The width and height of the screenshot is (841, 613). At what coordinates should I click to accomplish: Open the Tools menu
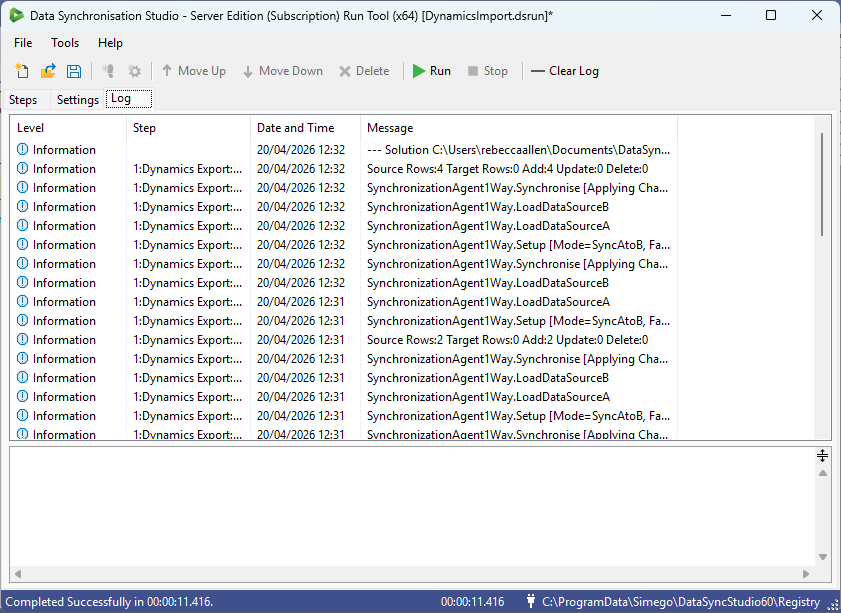point(64,43)
